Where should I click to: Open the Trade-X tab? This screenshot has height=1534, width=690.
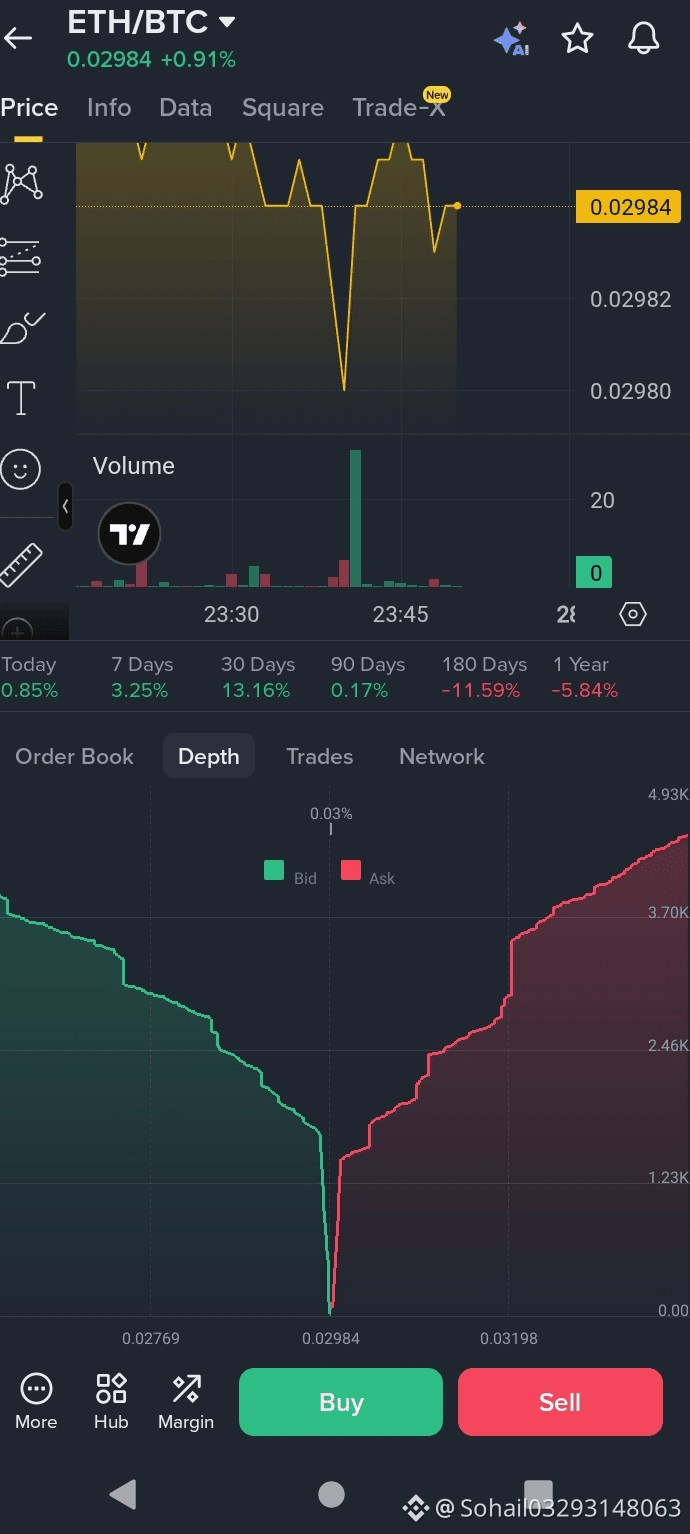tap(399, 108)
